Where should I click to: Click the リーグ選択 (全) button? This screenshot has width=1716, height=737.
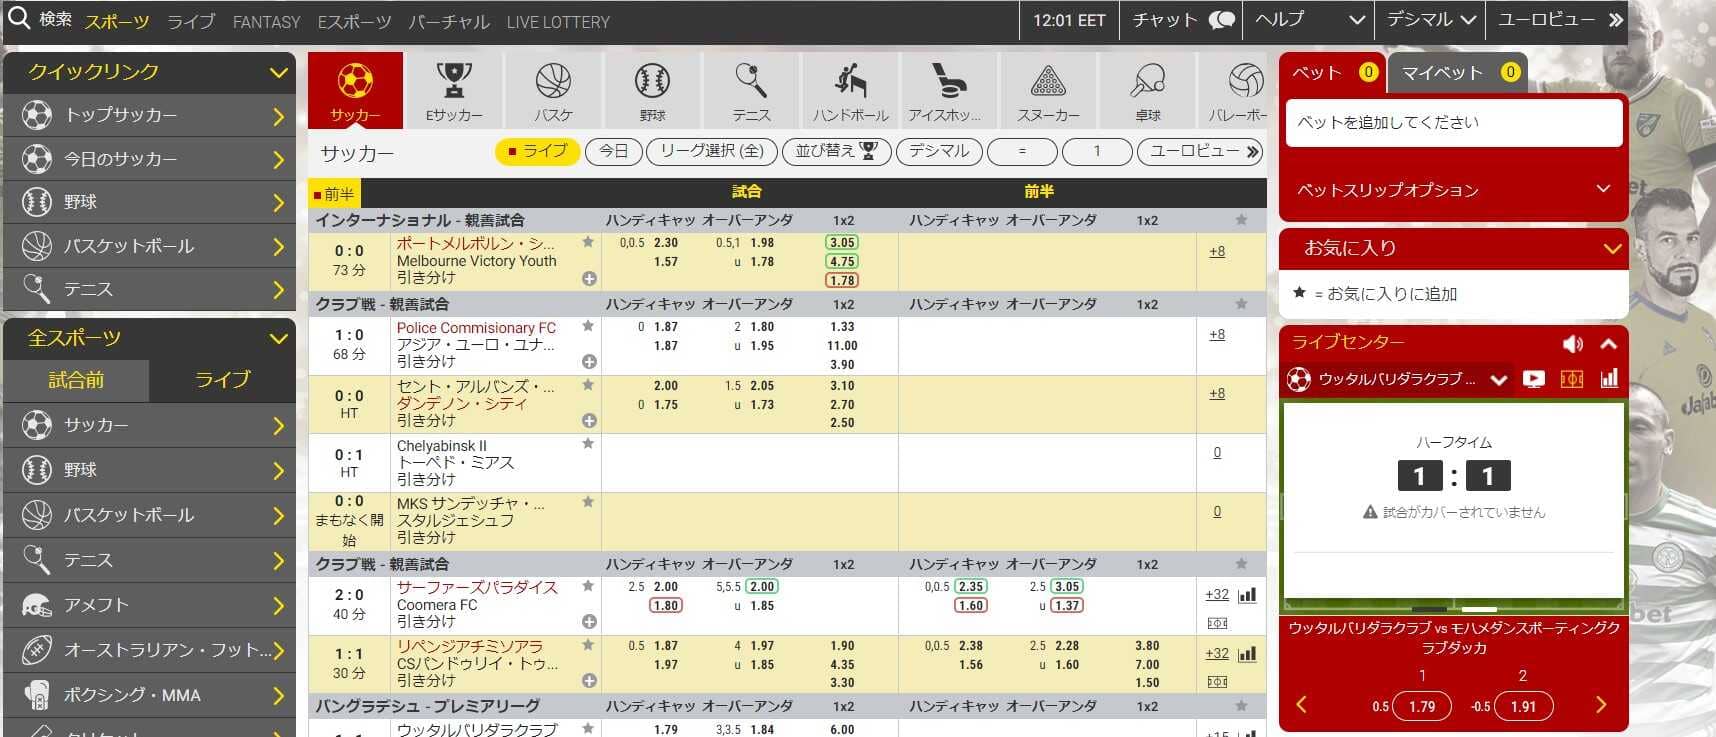(x=712, y=151)
